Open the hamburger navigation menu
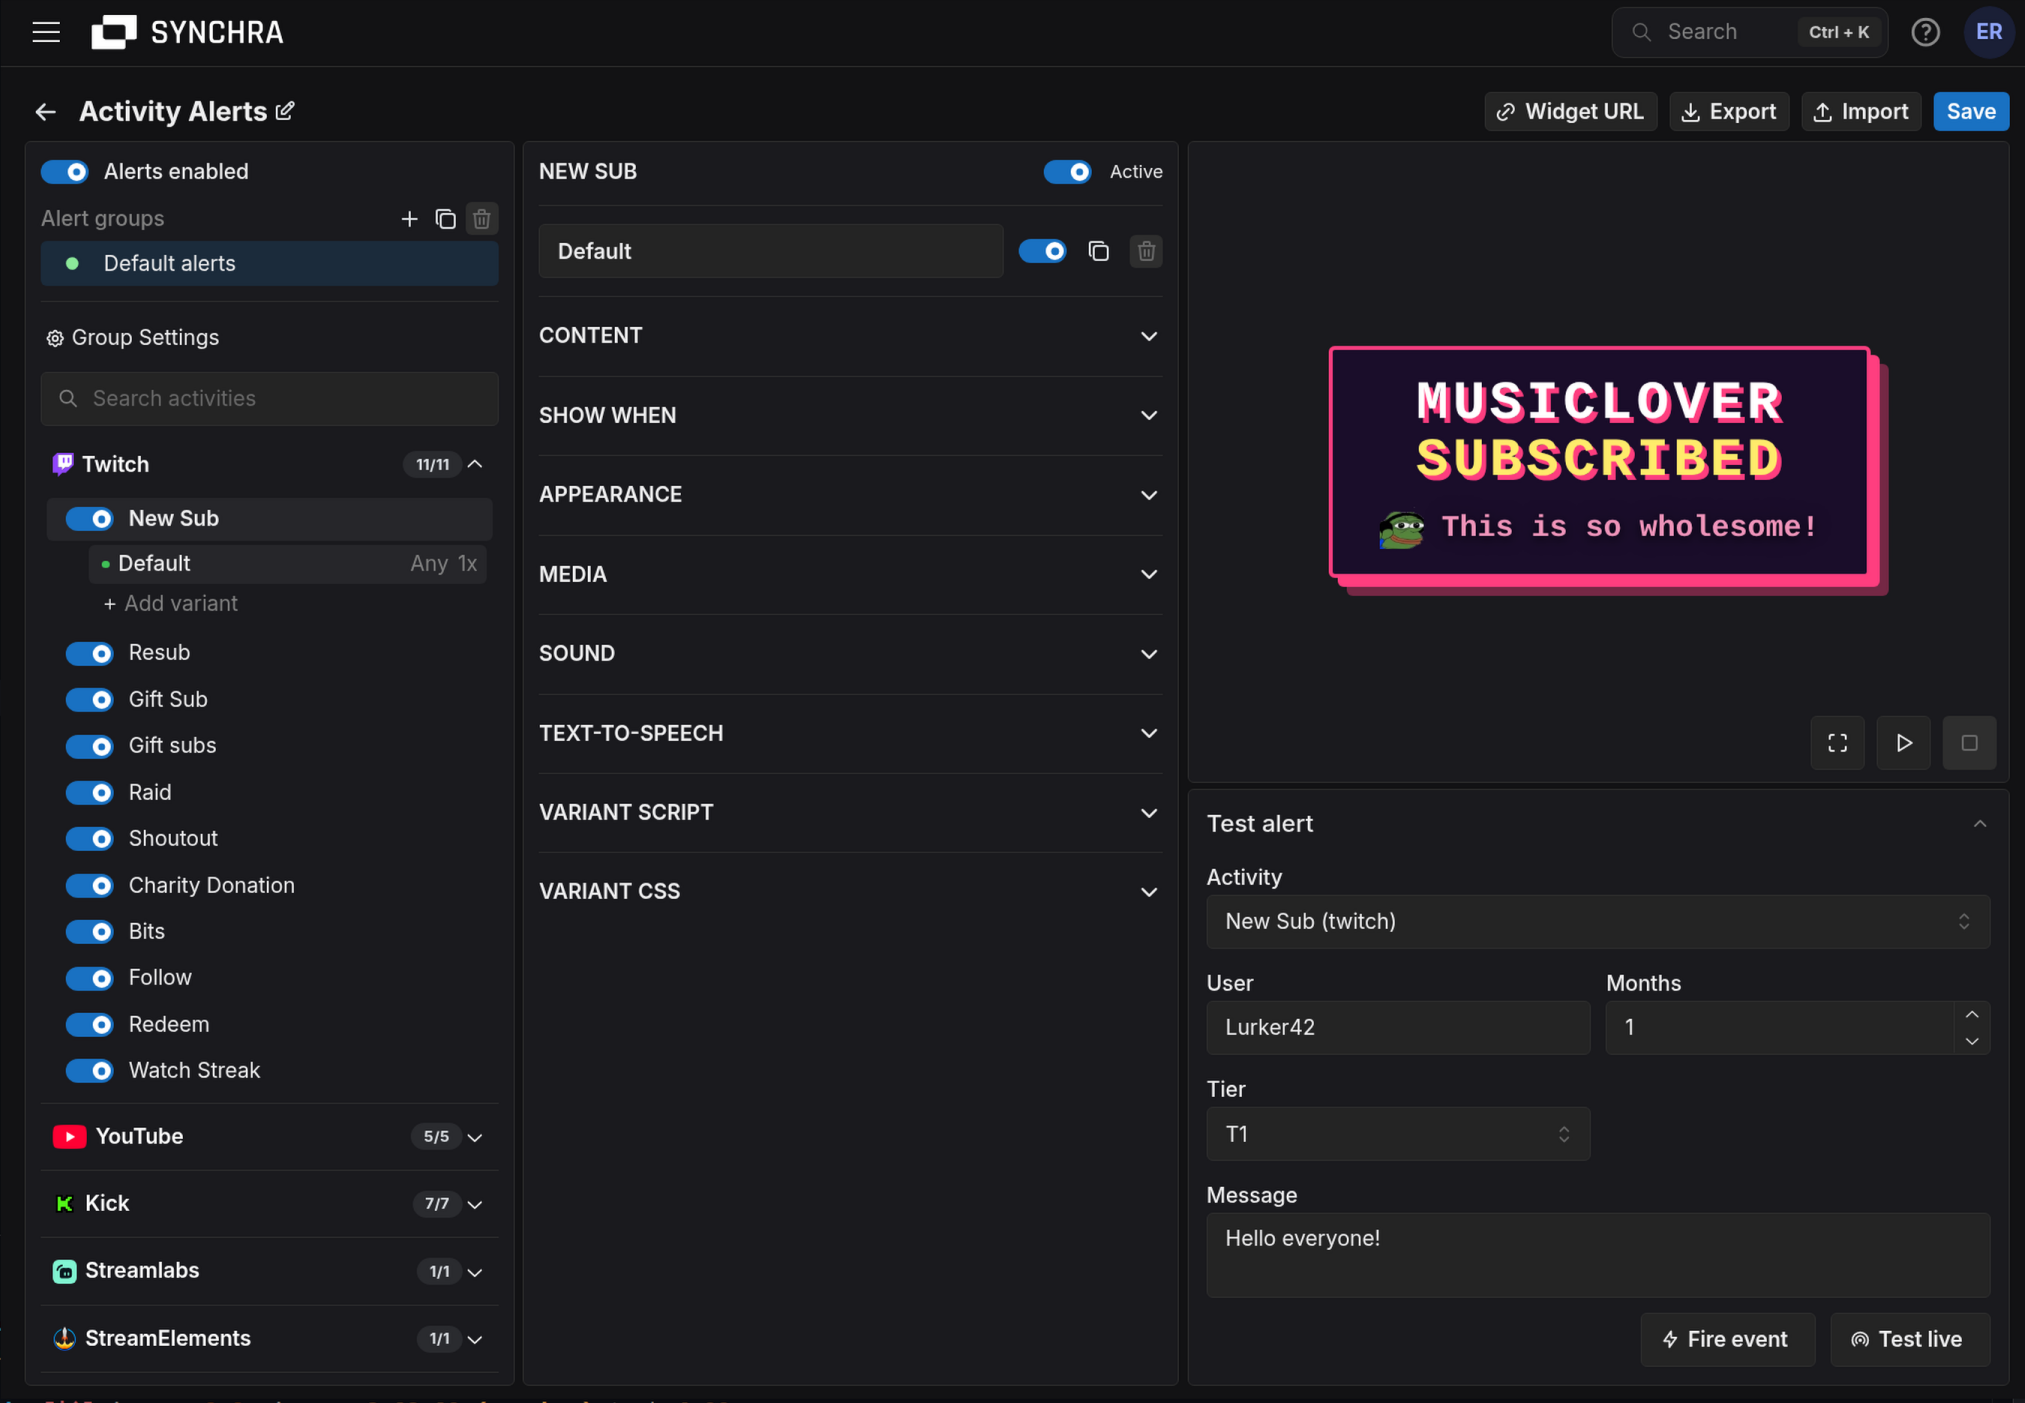Viewport: 2025px width, 1403px height. (x=46, y=32)
